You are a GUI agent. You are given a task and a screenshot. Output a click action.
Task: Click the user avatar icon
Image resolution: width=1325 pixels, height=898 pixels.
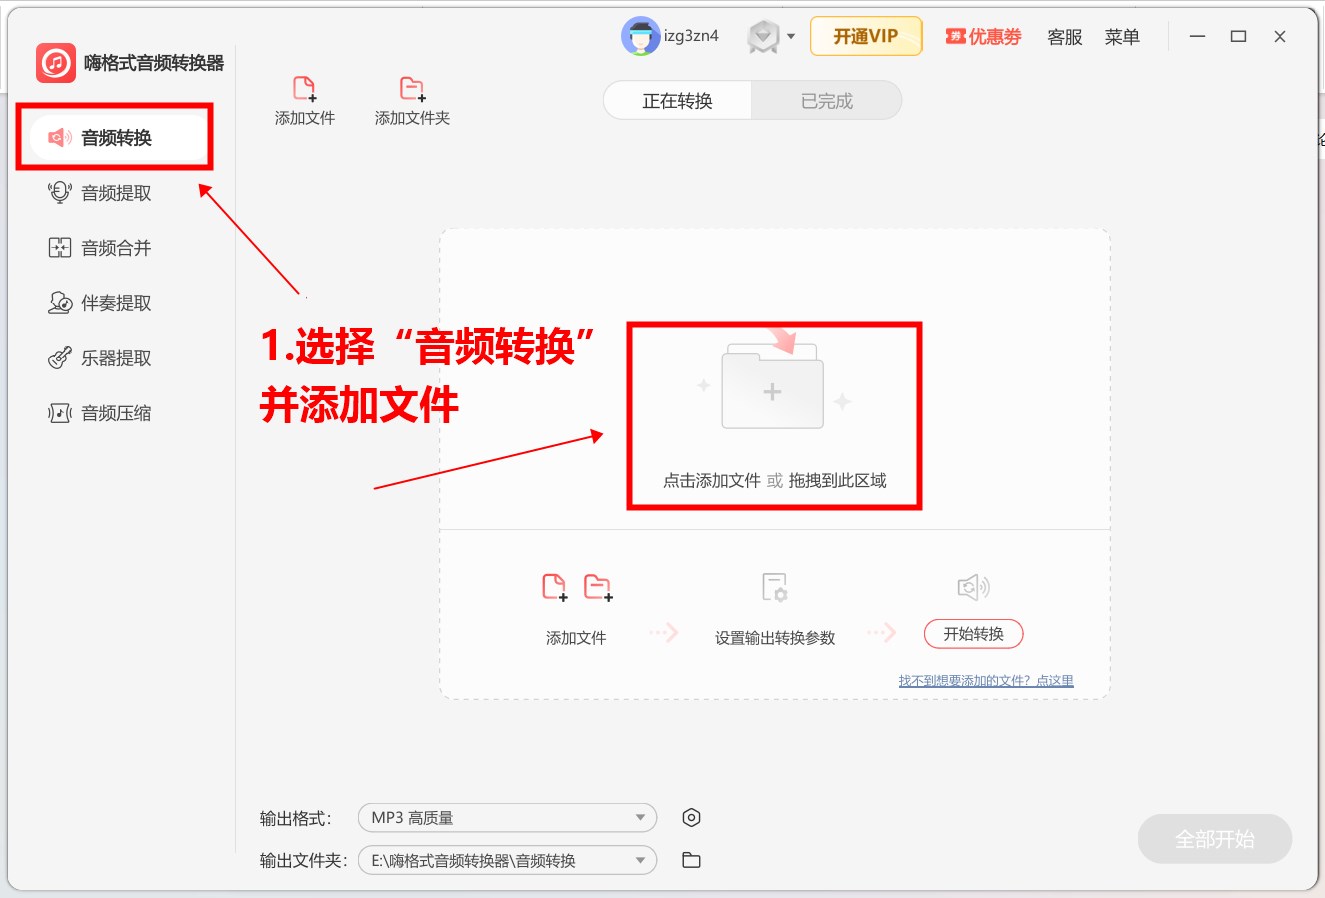(x=640, y=37)
